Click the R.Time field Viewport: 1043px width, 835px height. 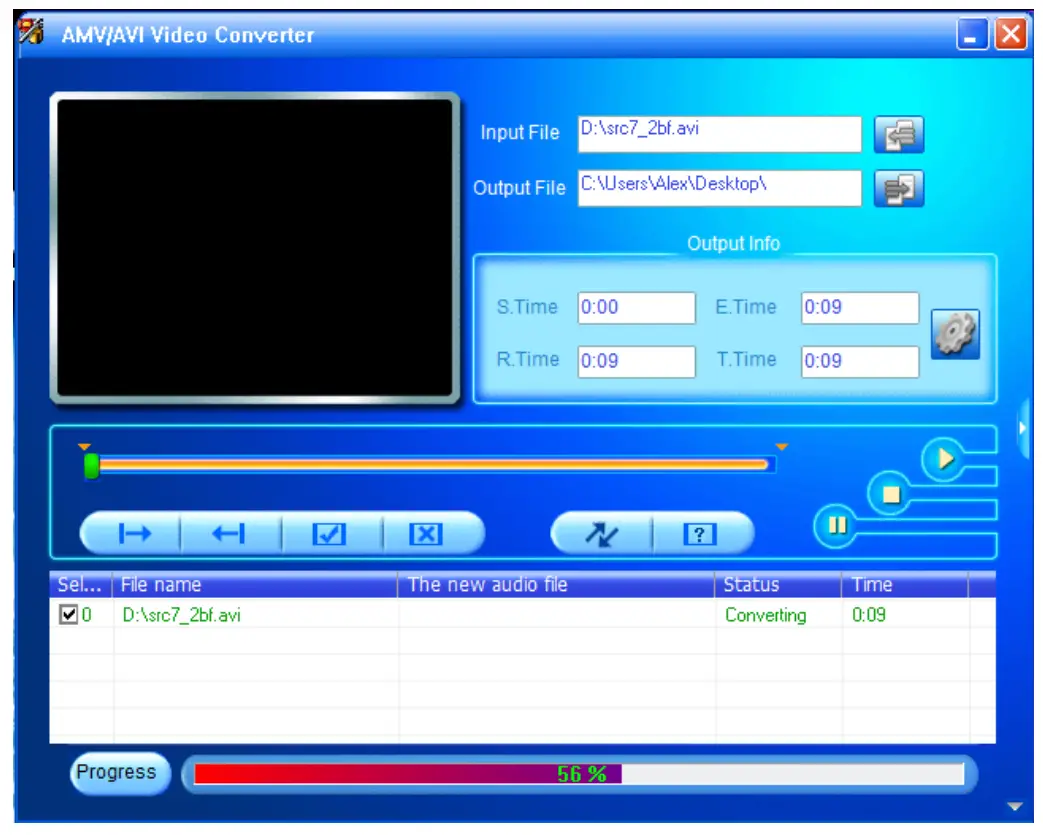pyautogui.click(x=637, y=361)
